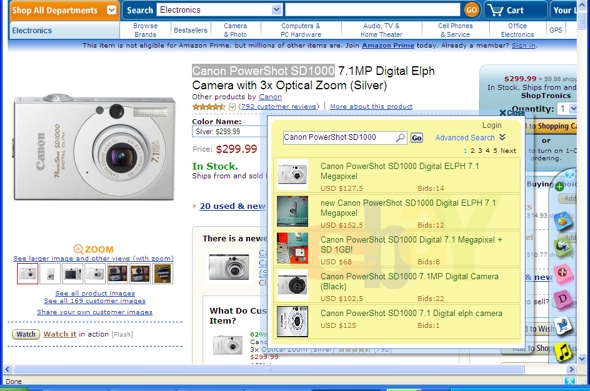Open the 20 used & new link

233,206
